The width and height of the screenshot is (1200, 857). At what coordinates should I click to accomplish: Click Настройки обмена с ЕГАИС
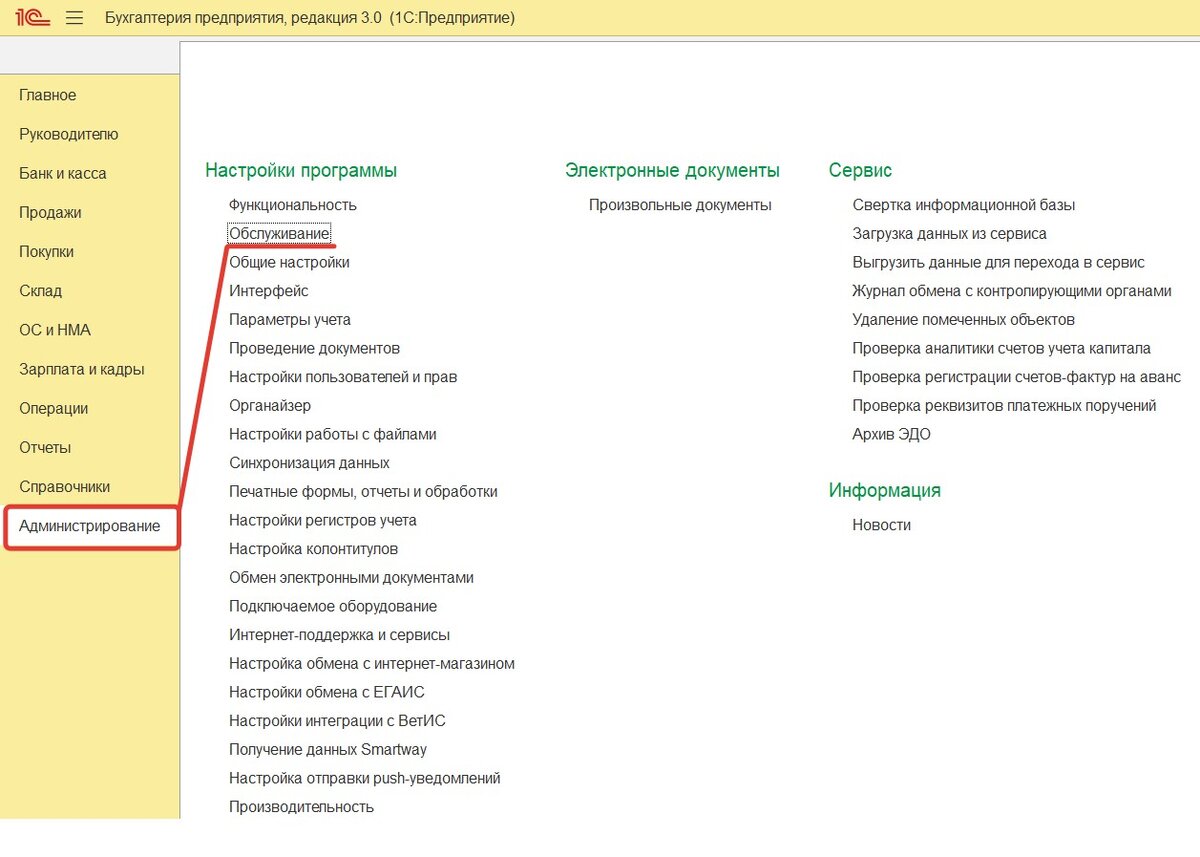coord(327,692)
